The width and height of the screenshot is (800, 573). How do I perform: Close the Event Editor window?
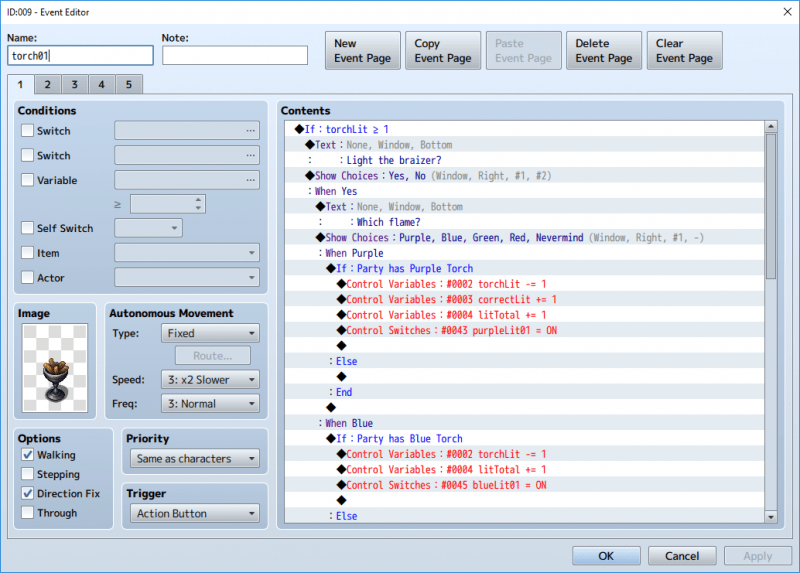[787, 12]
